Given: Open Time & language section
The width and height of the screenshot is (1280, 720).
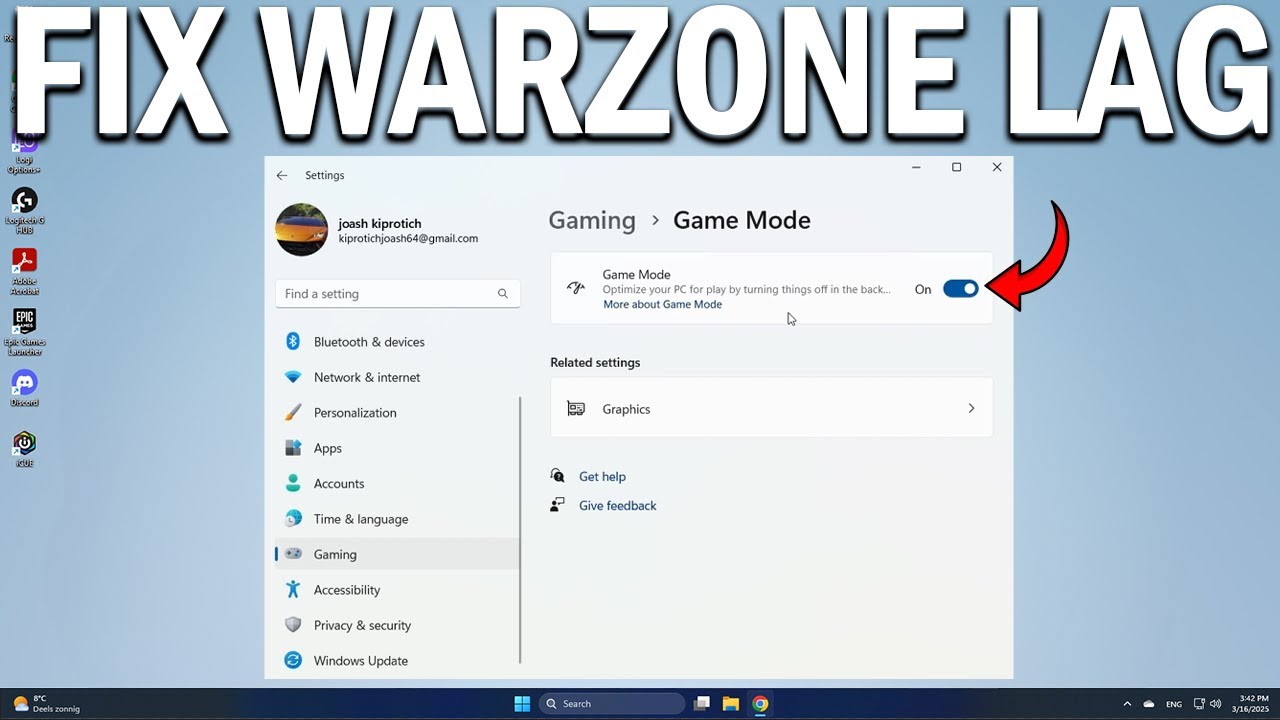Looking at the screenshot, I should tap(397, 519).
